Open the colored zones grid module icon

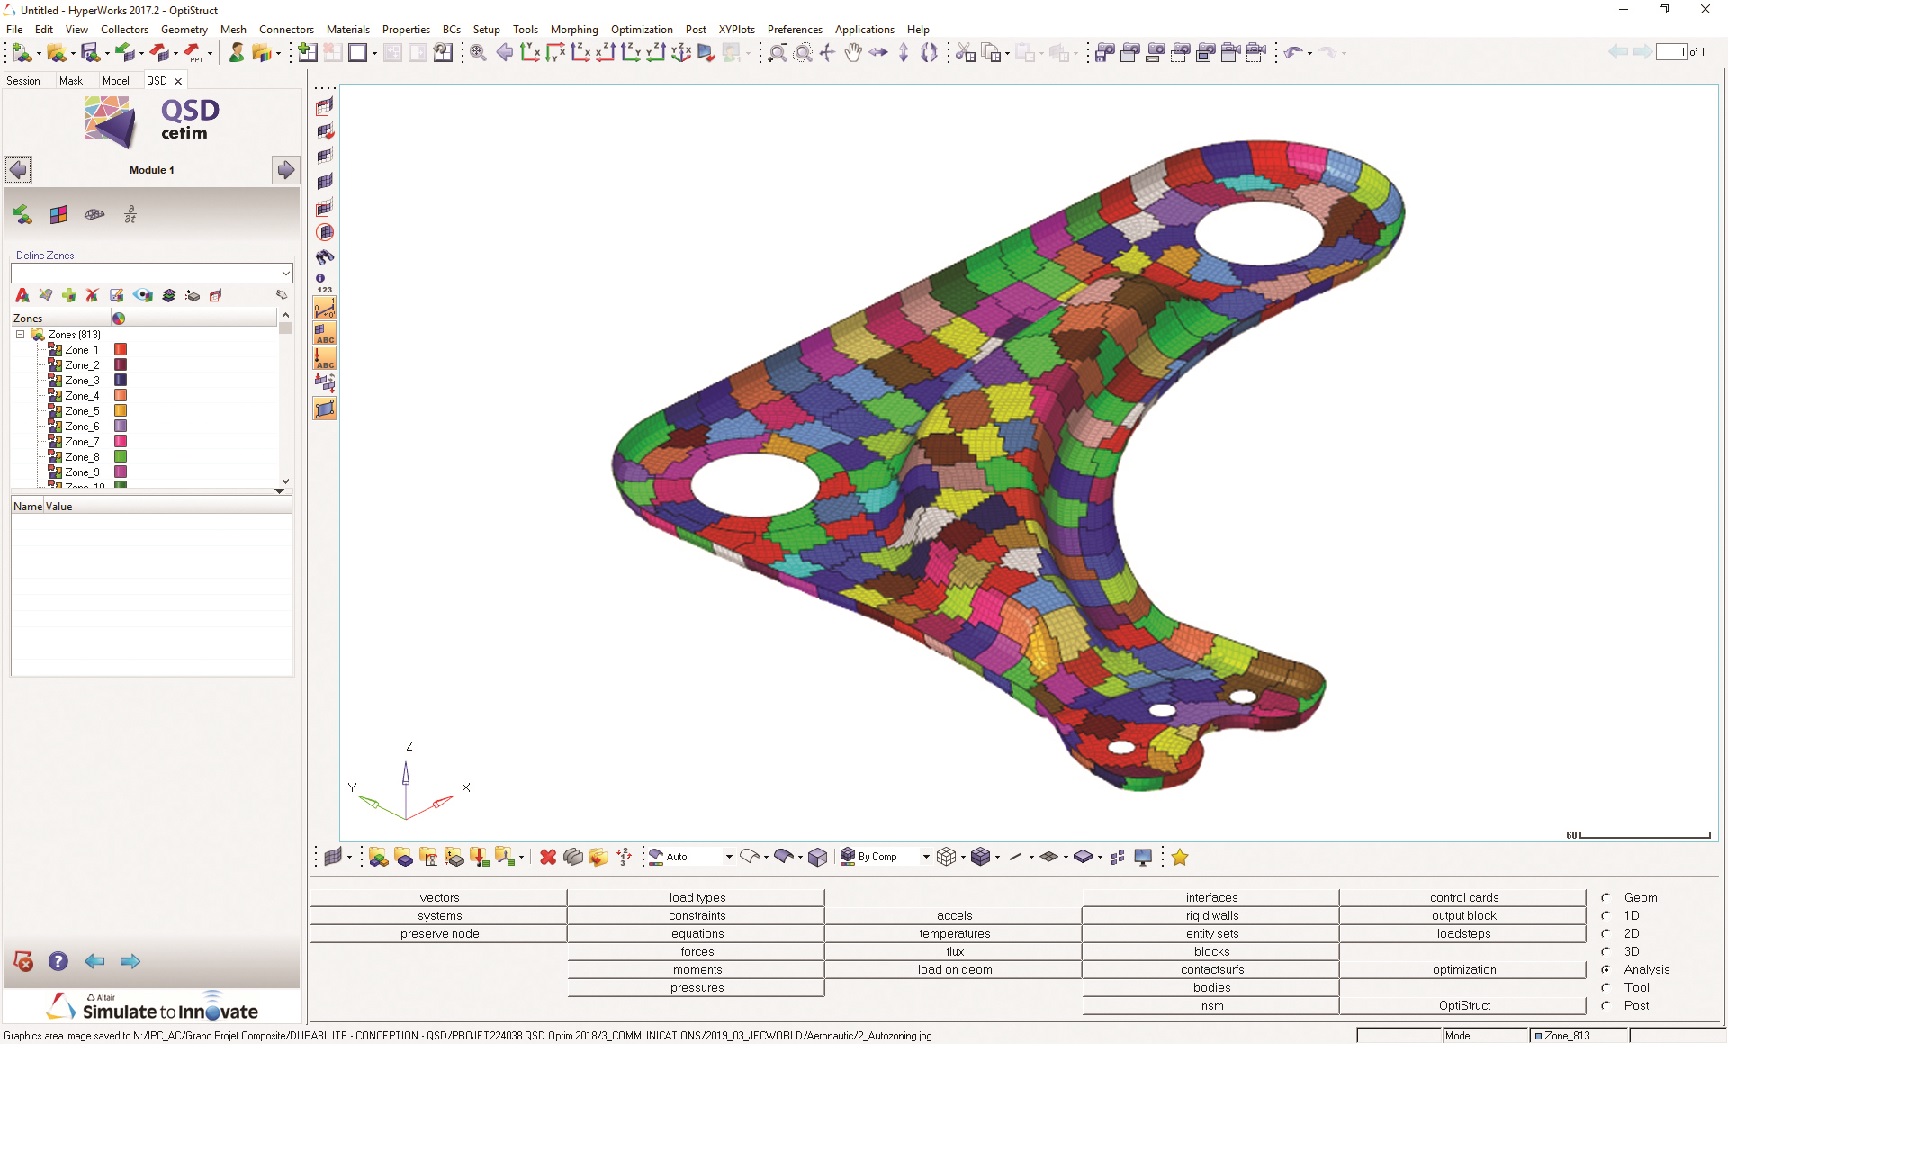58,214
